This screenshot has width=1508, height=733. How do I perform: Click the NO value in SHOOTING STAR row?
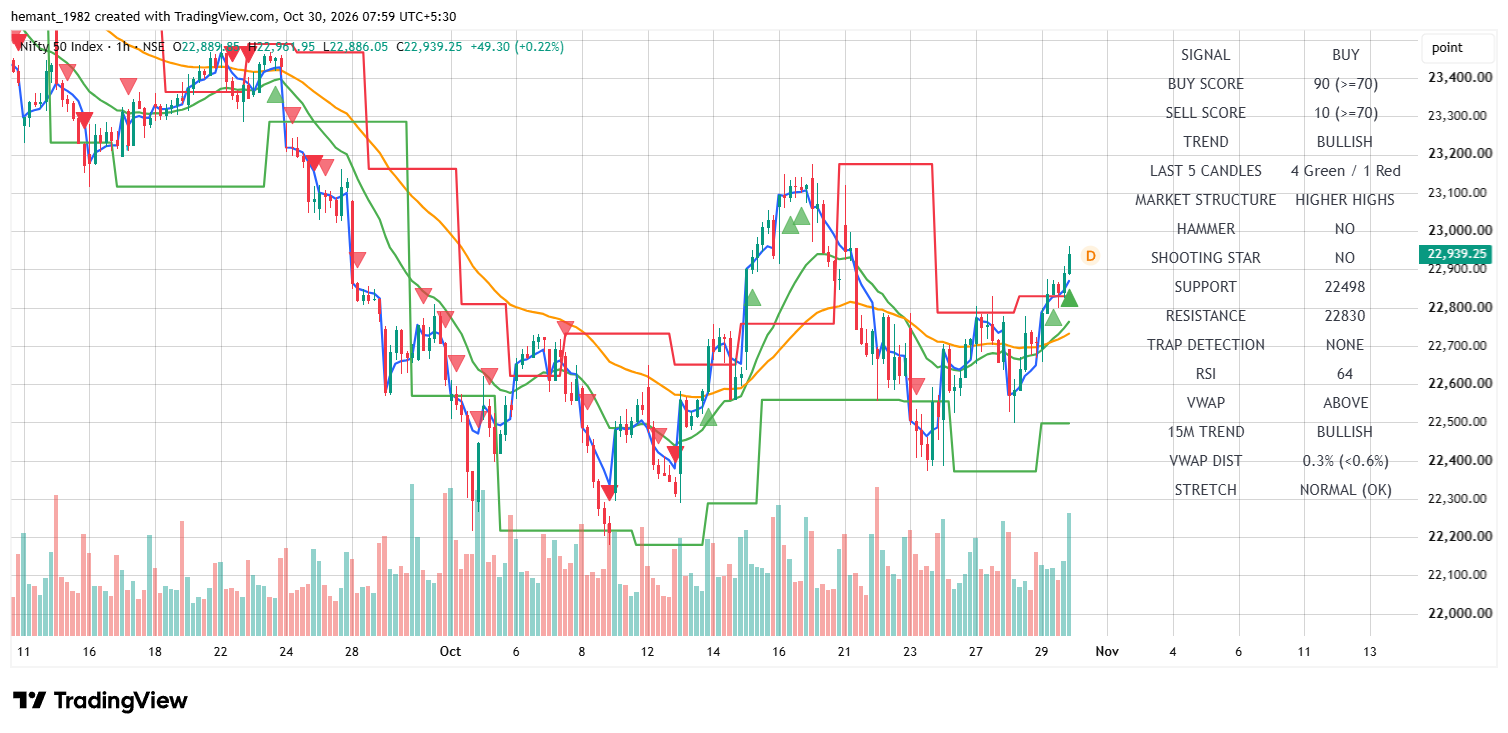pos(1345,258)
